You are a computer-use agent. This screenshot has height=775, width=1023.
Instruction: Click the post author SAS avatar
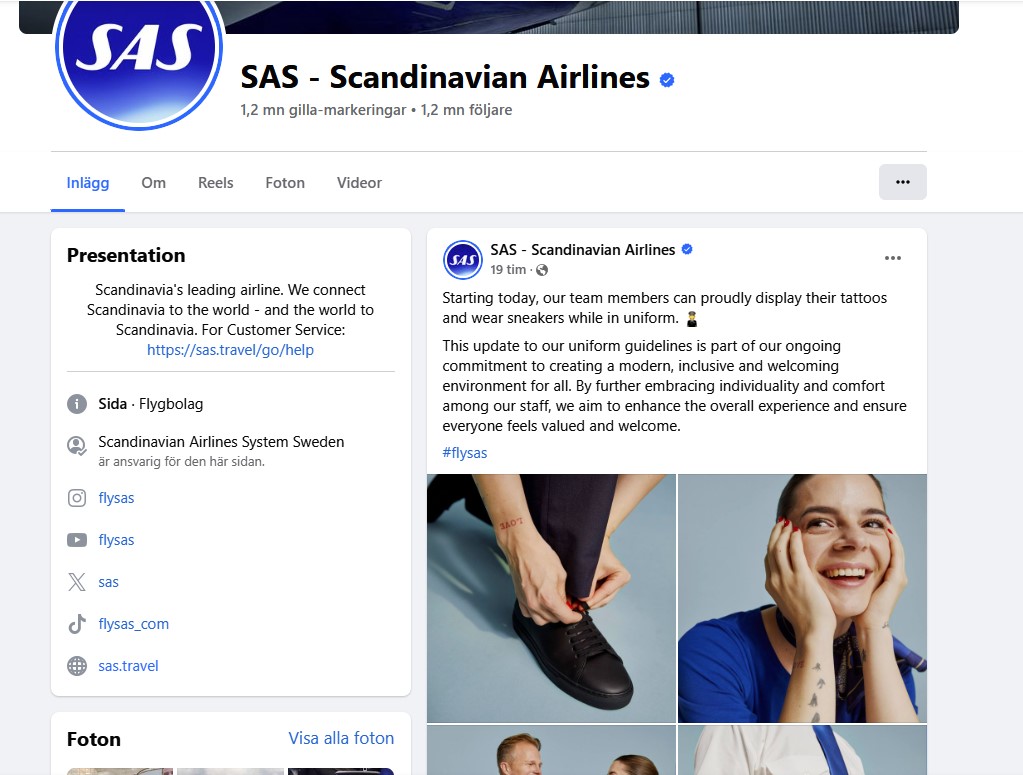tap(463, 260)
